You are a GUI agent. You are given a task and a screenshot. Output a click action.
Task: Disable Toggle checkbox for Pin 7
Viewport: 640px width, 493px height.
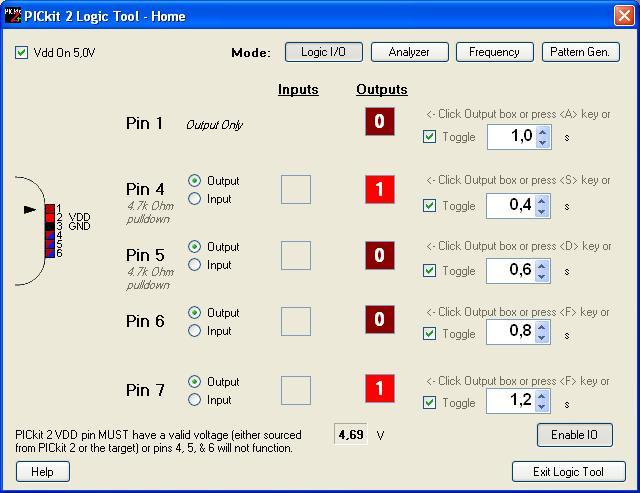[x=429, y=402]
